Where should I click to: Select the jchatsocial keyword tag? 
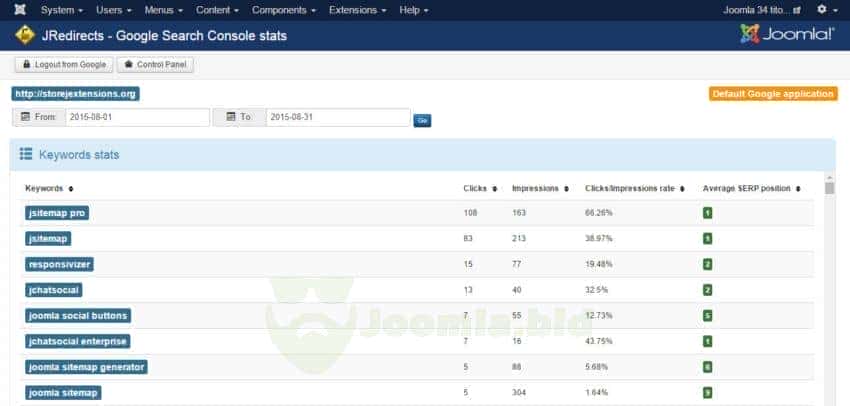(54, 290)
